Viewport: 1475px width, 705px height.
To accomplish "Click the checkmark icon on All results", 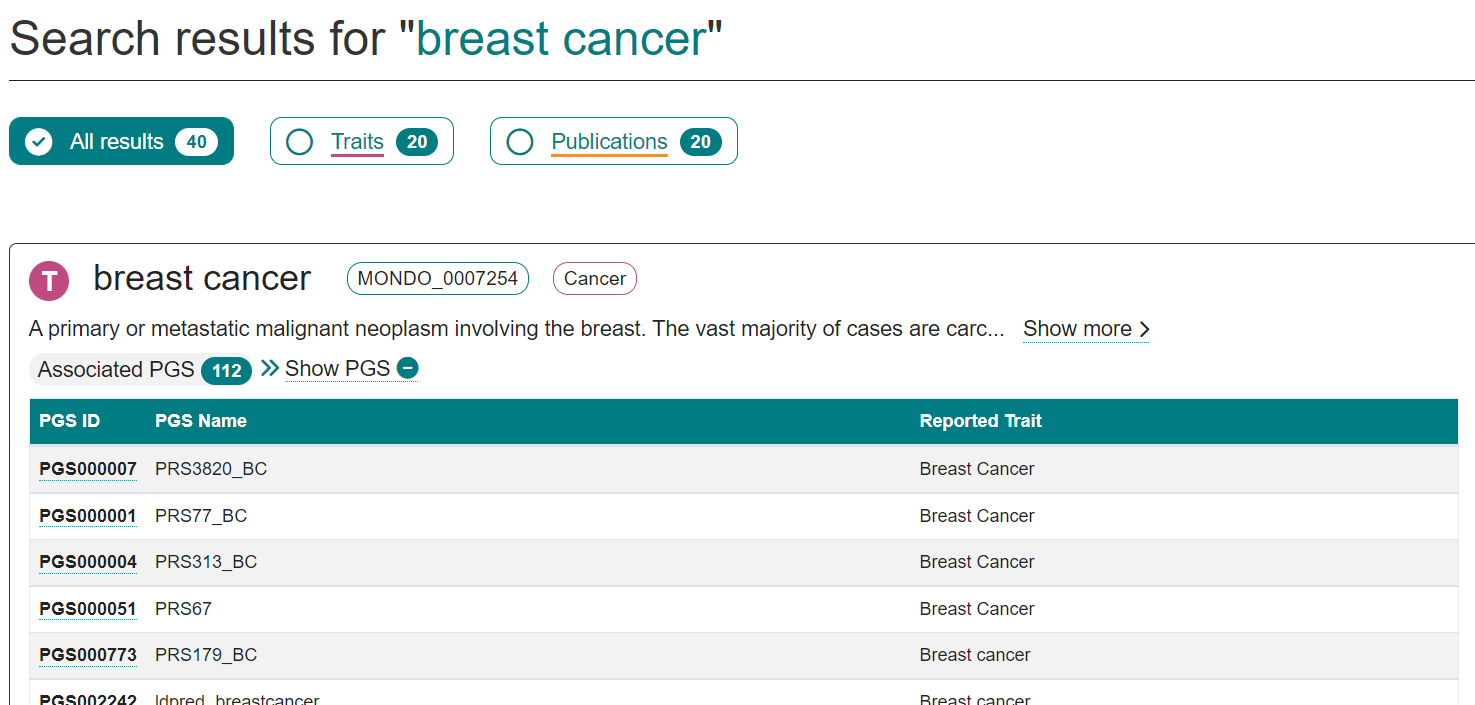I will (x=38, y=141).
